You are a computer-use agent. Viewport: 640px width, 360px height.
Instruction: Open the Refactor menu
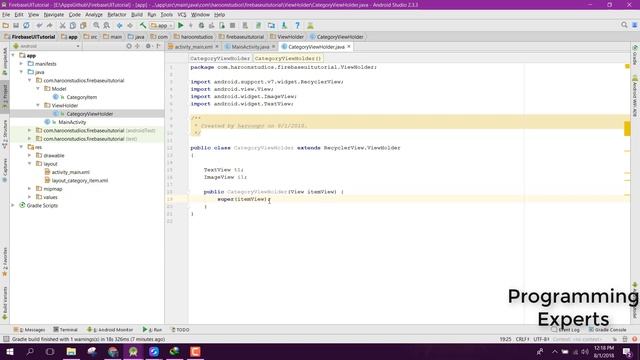(117, 15)
